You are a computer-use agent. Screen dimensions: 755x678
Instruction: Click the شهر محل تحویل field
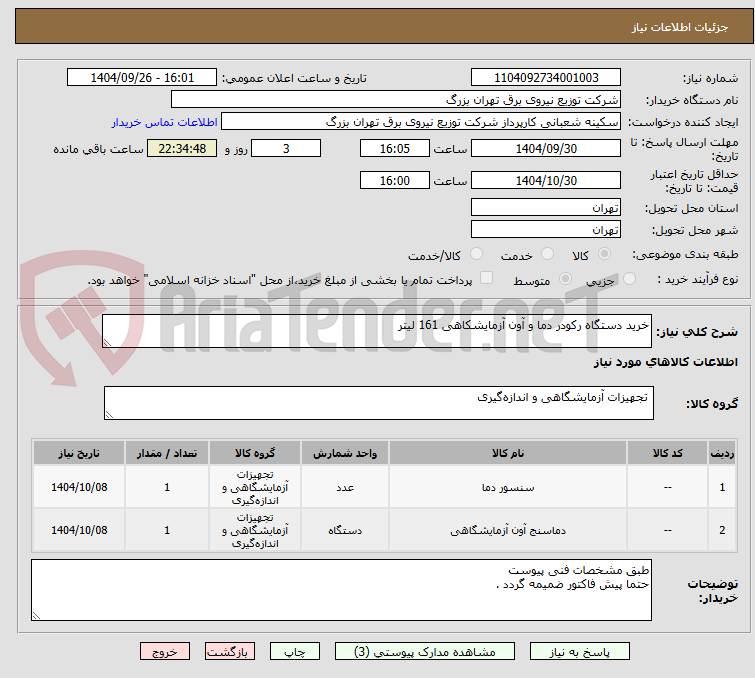(546, 230)
